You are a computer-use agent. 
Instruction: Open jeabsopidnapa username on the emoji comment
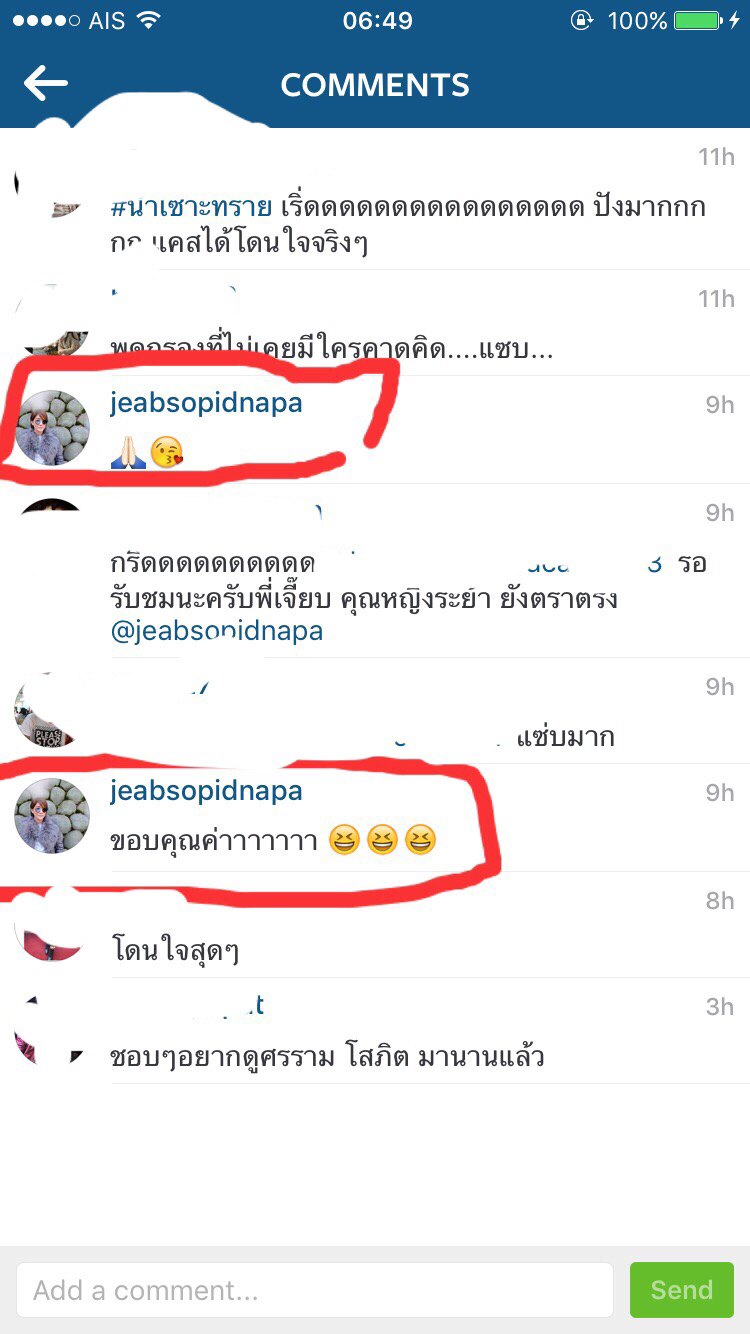(x=206, y=404)
